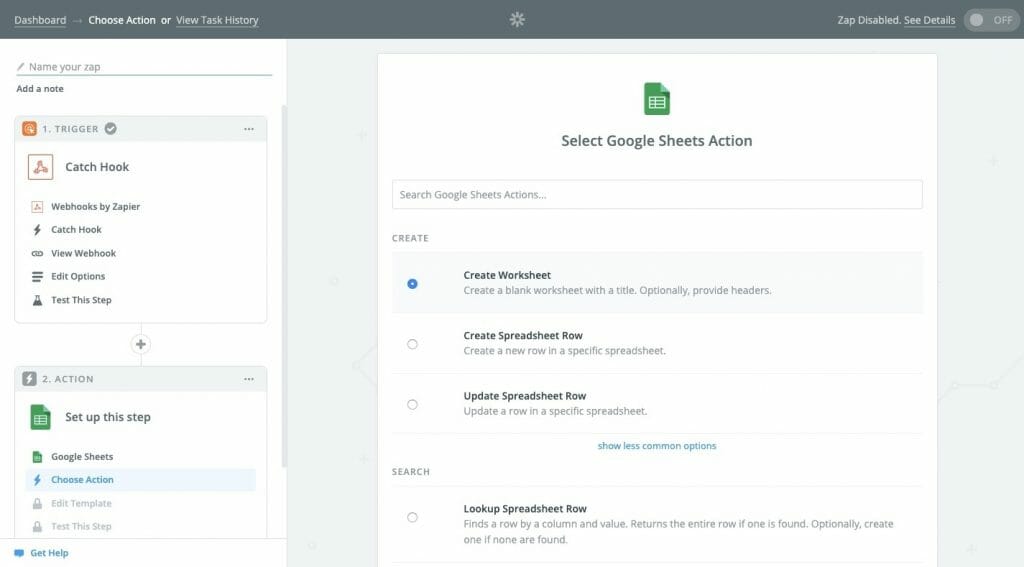The width and height of the screenshot is (1024, 567).
Task: Click the trigger completed checkmark icon
Action: coord(110,129)
